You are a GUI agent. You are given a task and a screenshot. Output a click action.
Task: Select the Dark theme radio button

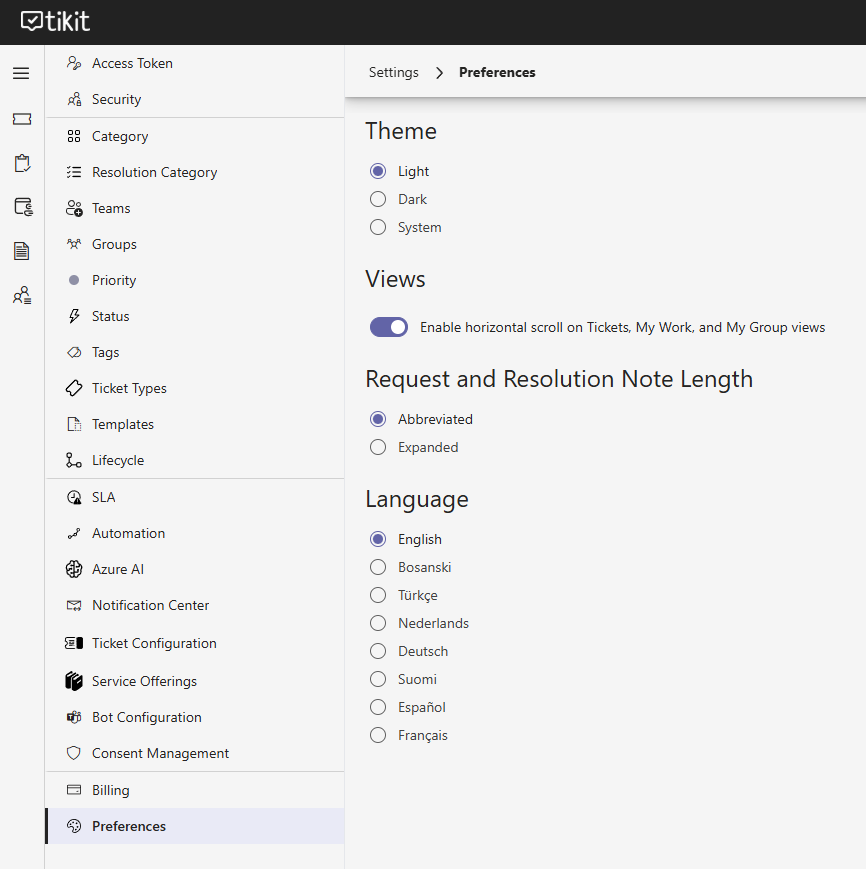[378, 199]
